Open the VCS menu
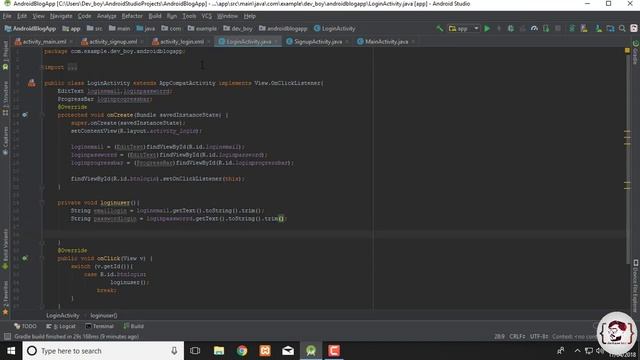The width and height of the screenshot is (640, 360). 207,16
